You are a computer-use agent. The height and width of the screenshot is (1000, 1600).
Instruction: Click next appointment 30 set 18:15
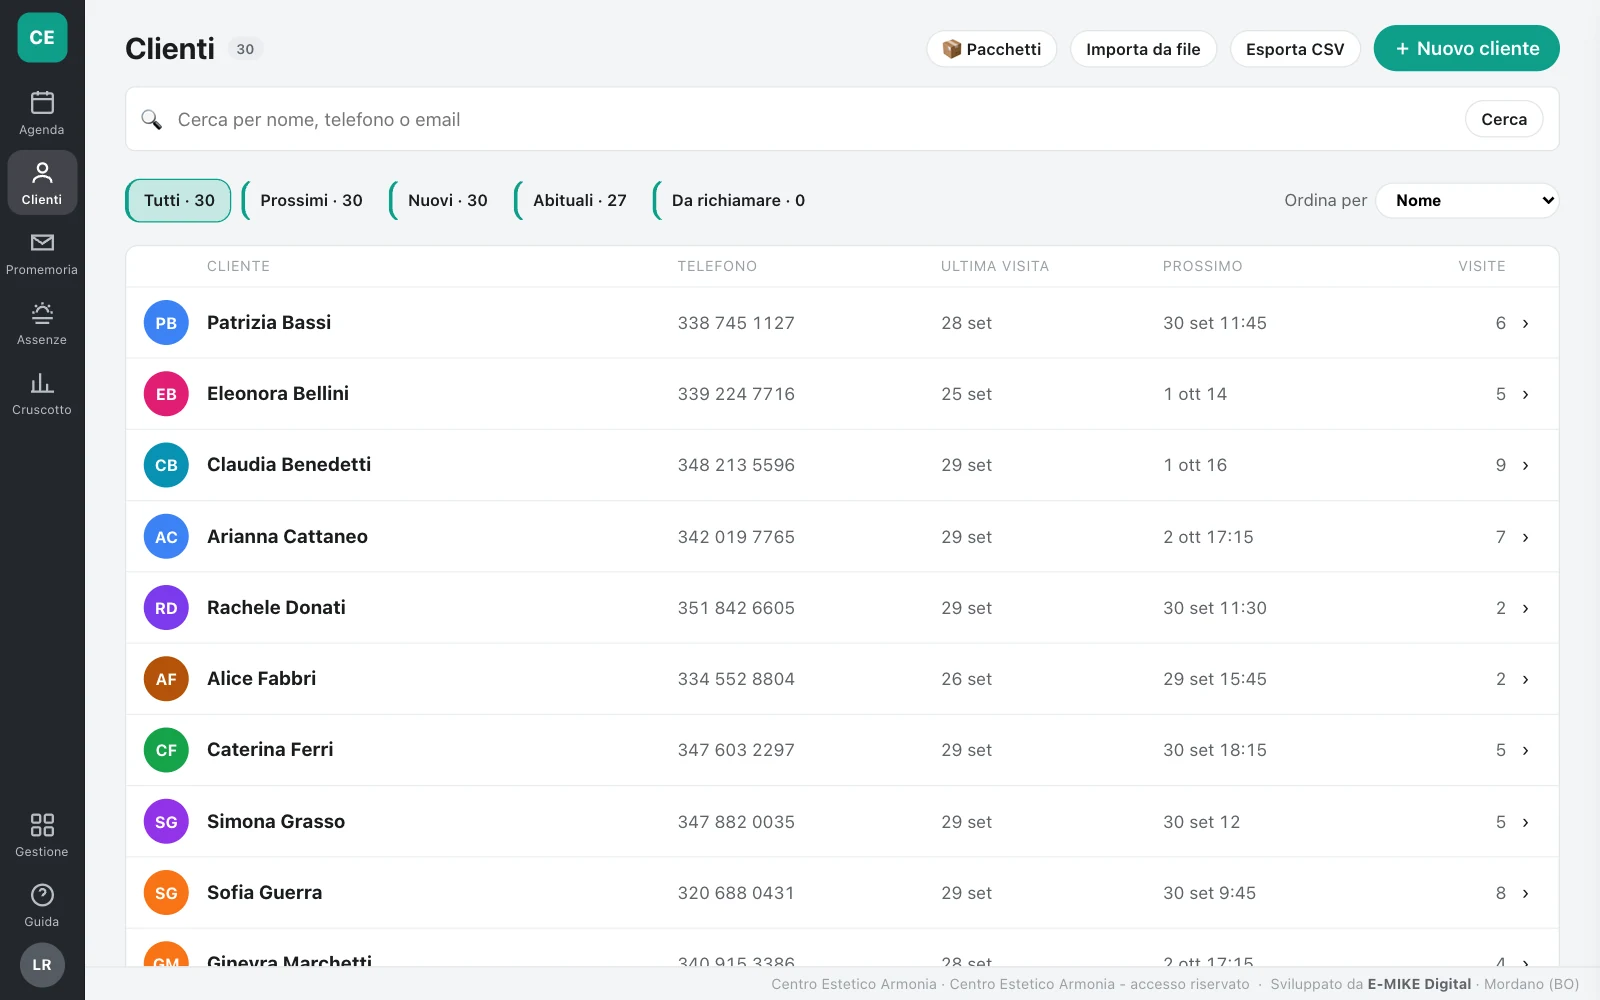pos(1215,750)
